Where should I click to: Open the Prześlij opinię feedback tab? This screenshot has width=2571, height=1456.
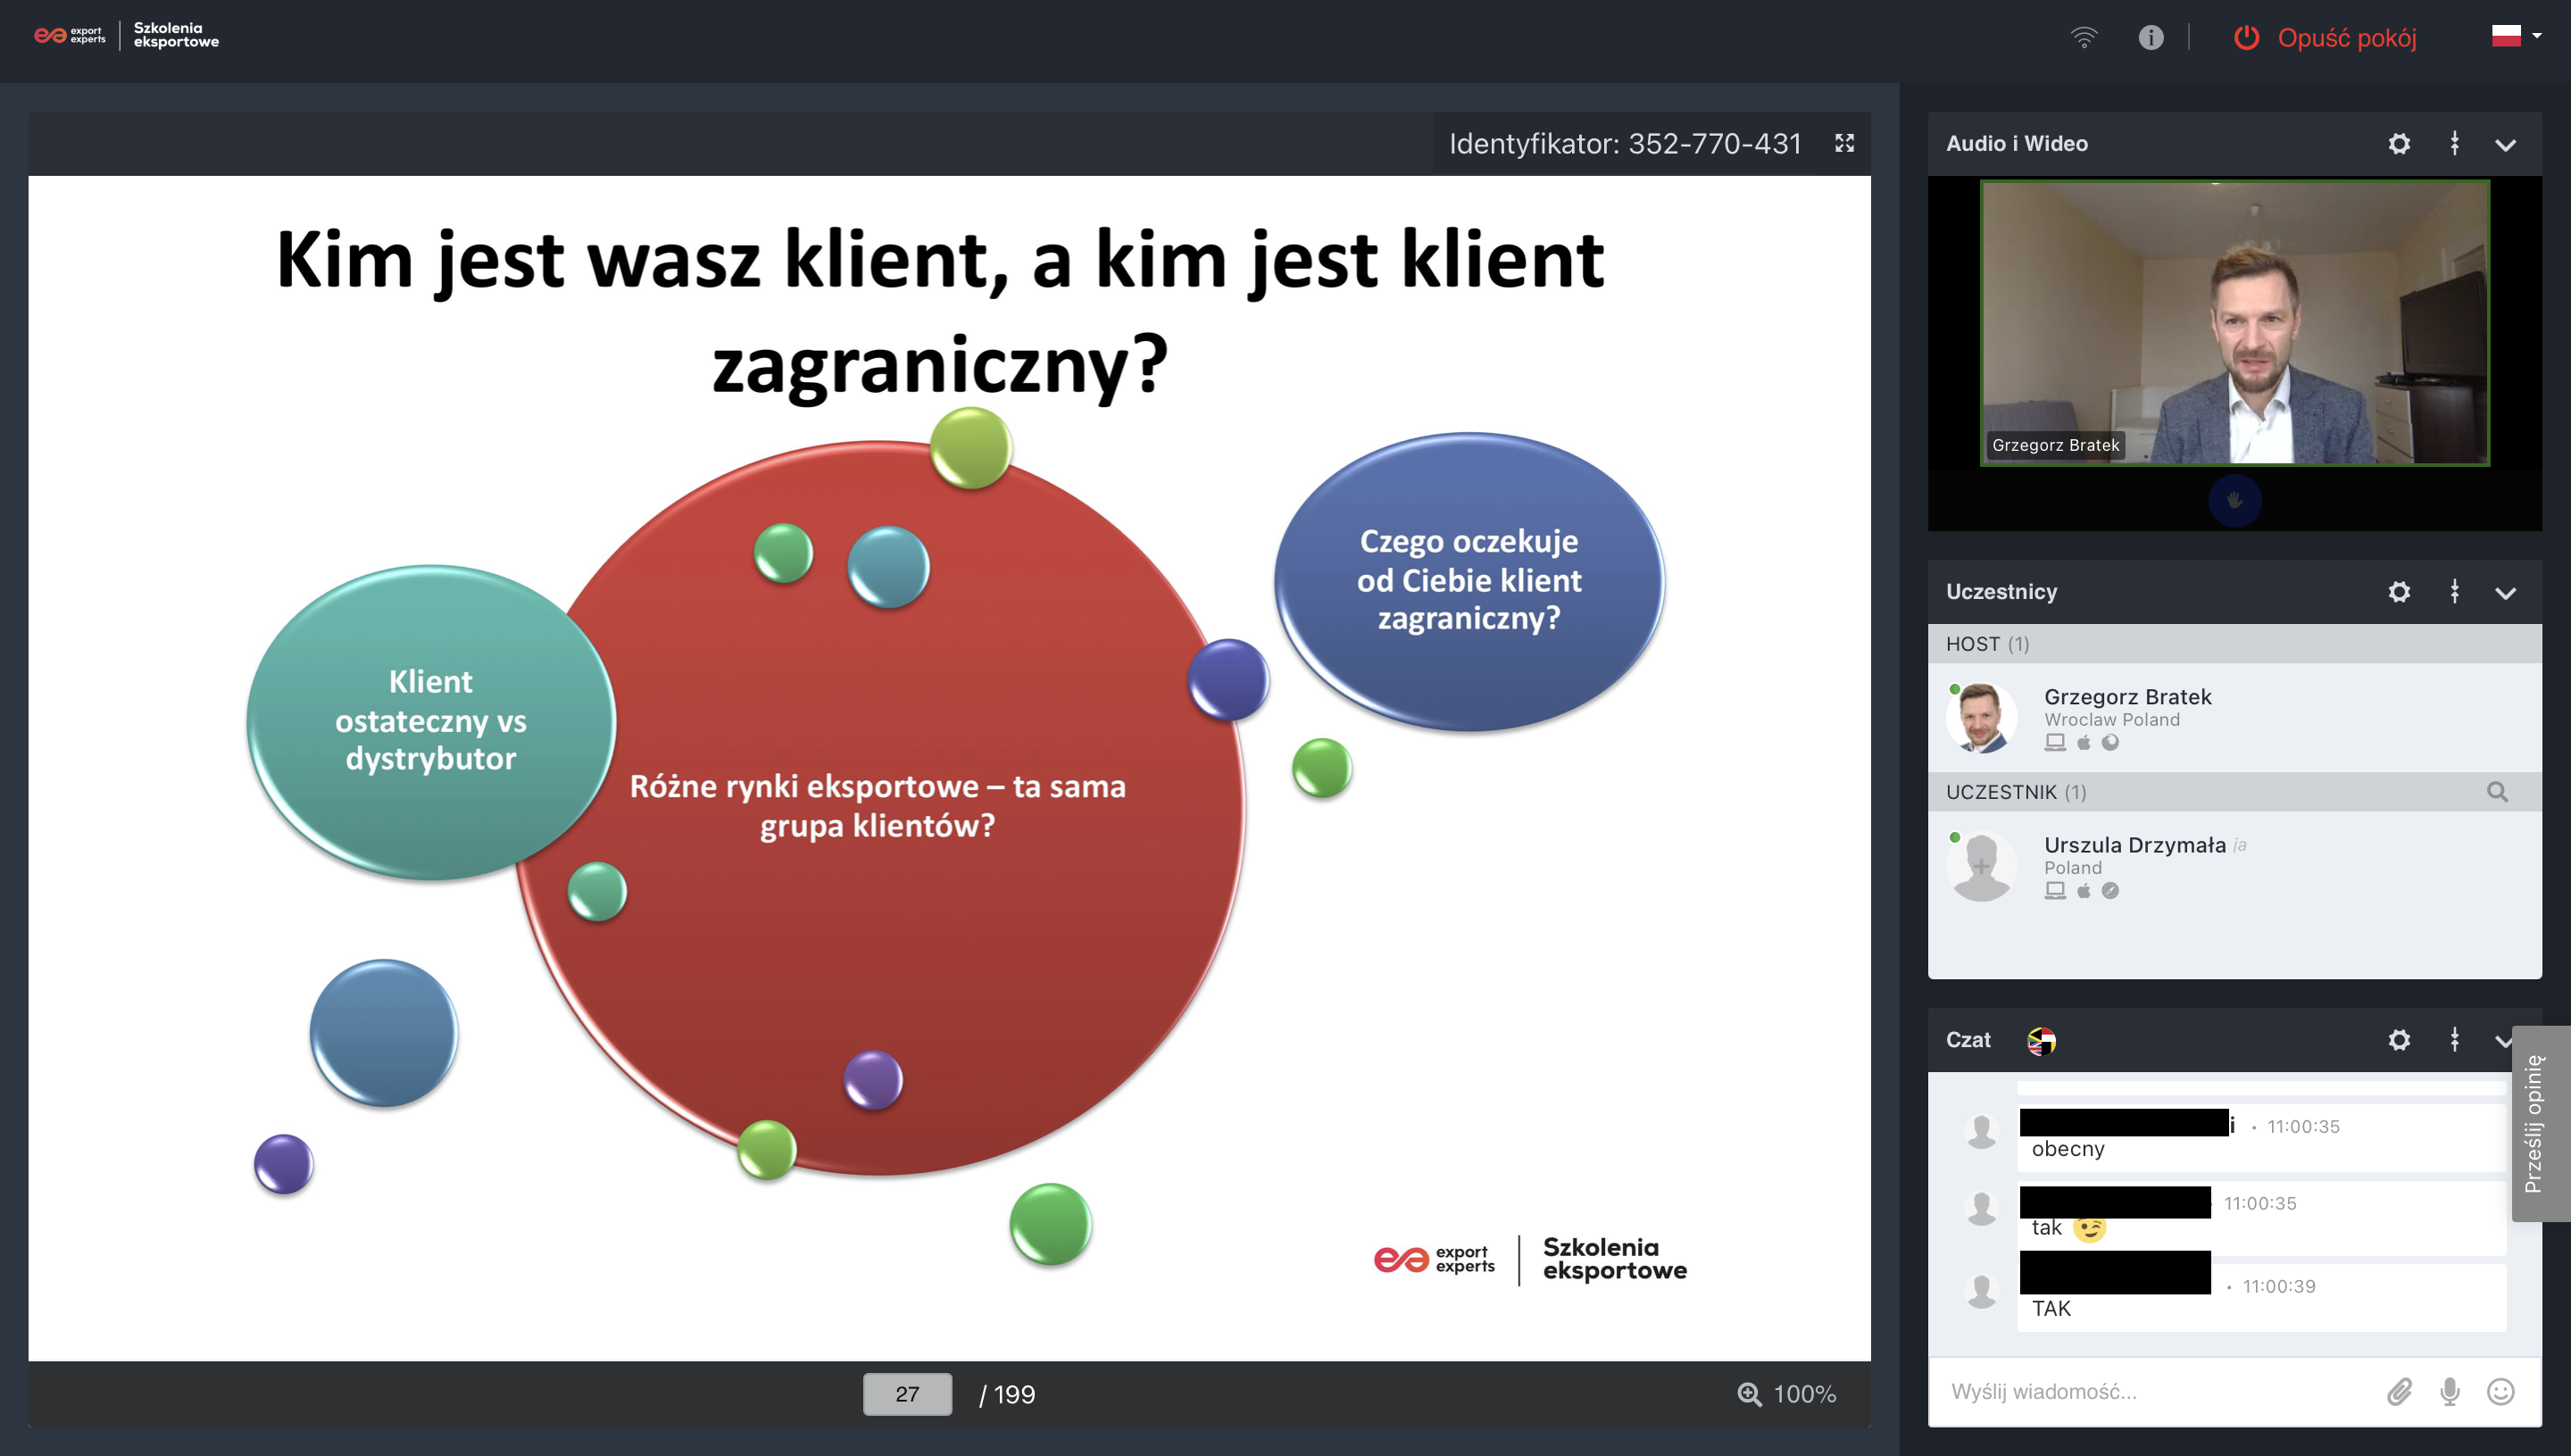tap(2540, 1123)
